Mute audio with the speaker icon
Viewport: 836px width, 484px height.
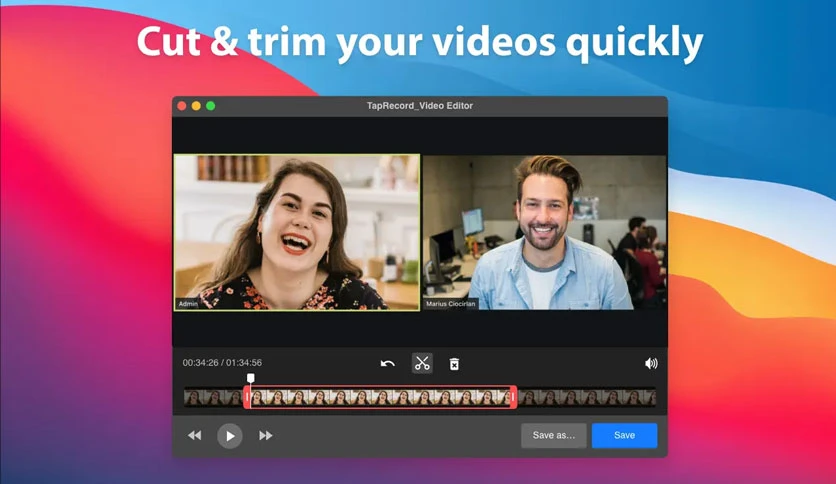651,364
